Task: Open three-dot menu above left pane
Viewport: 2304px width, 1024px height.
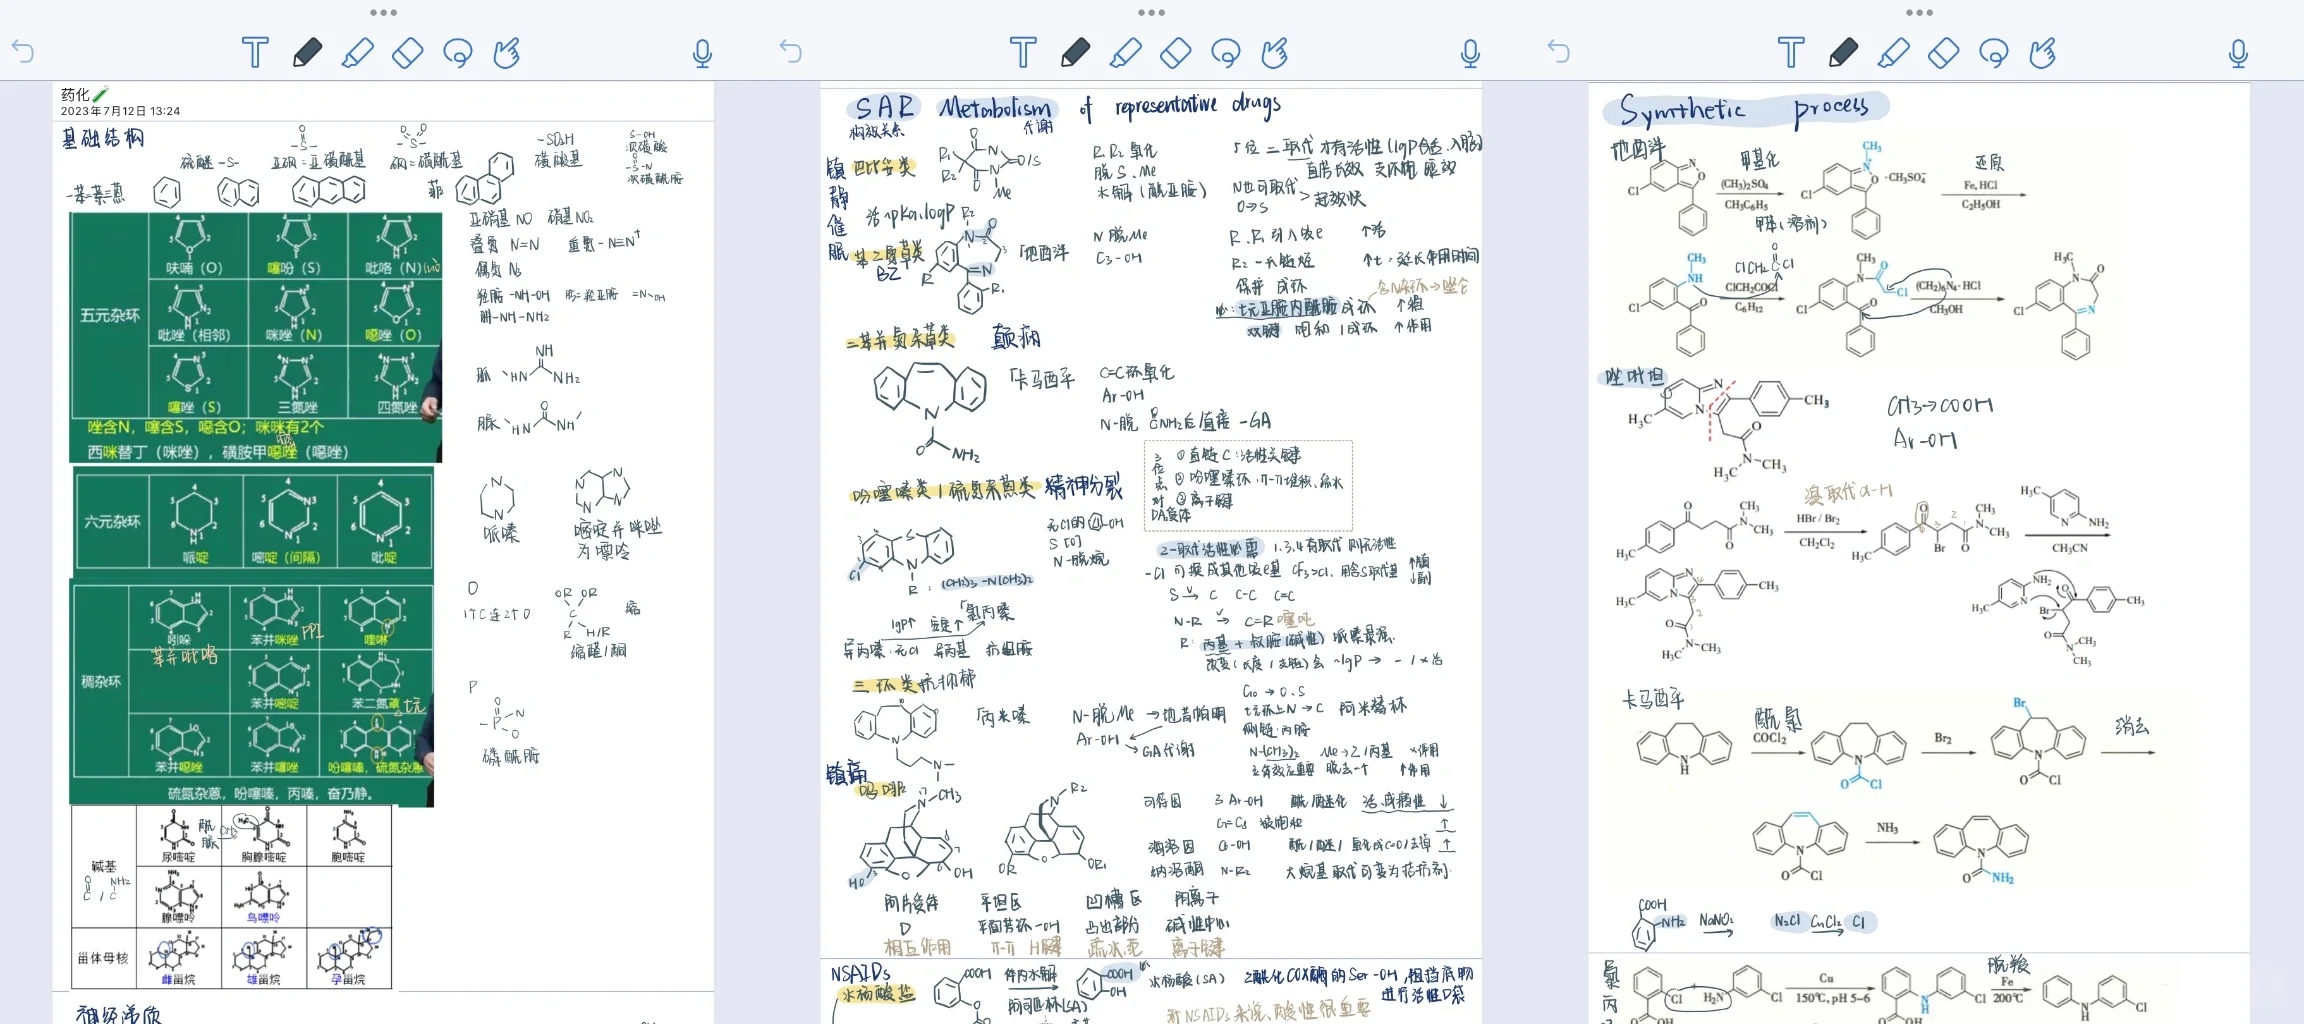Action: (x=383, y=13)
